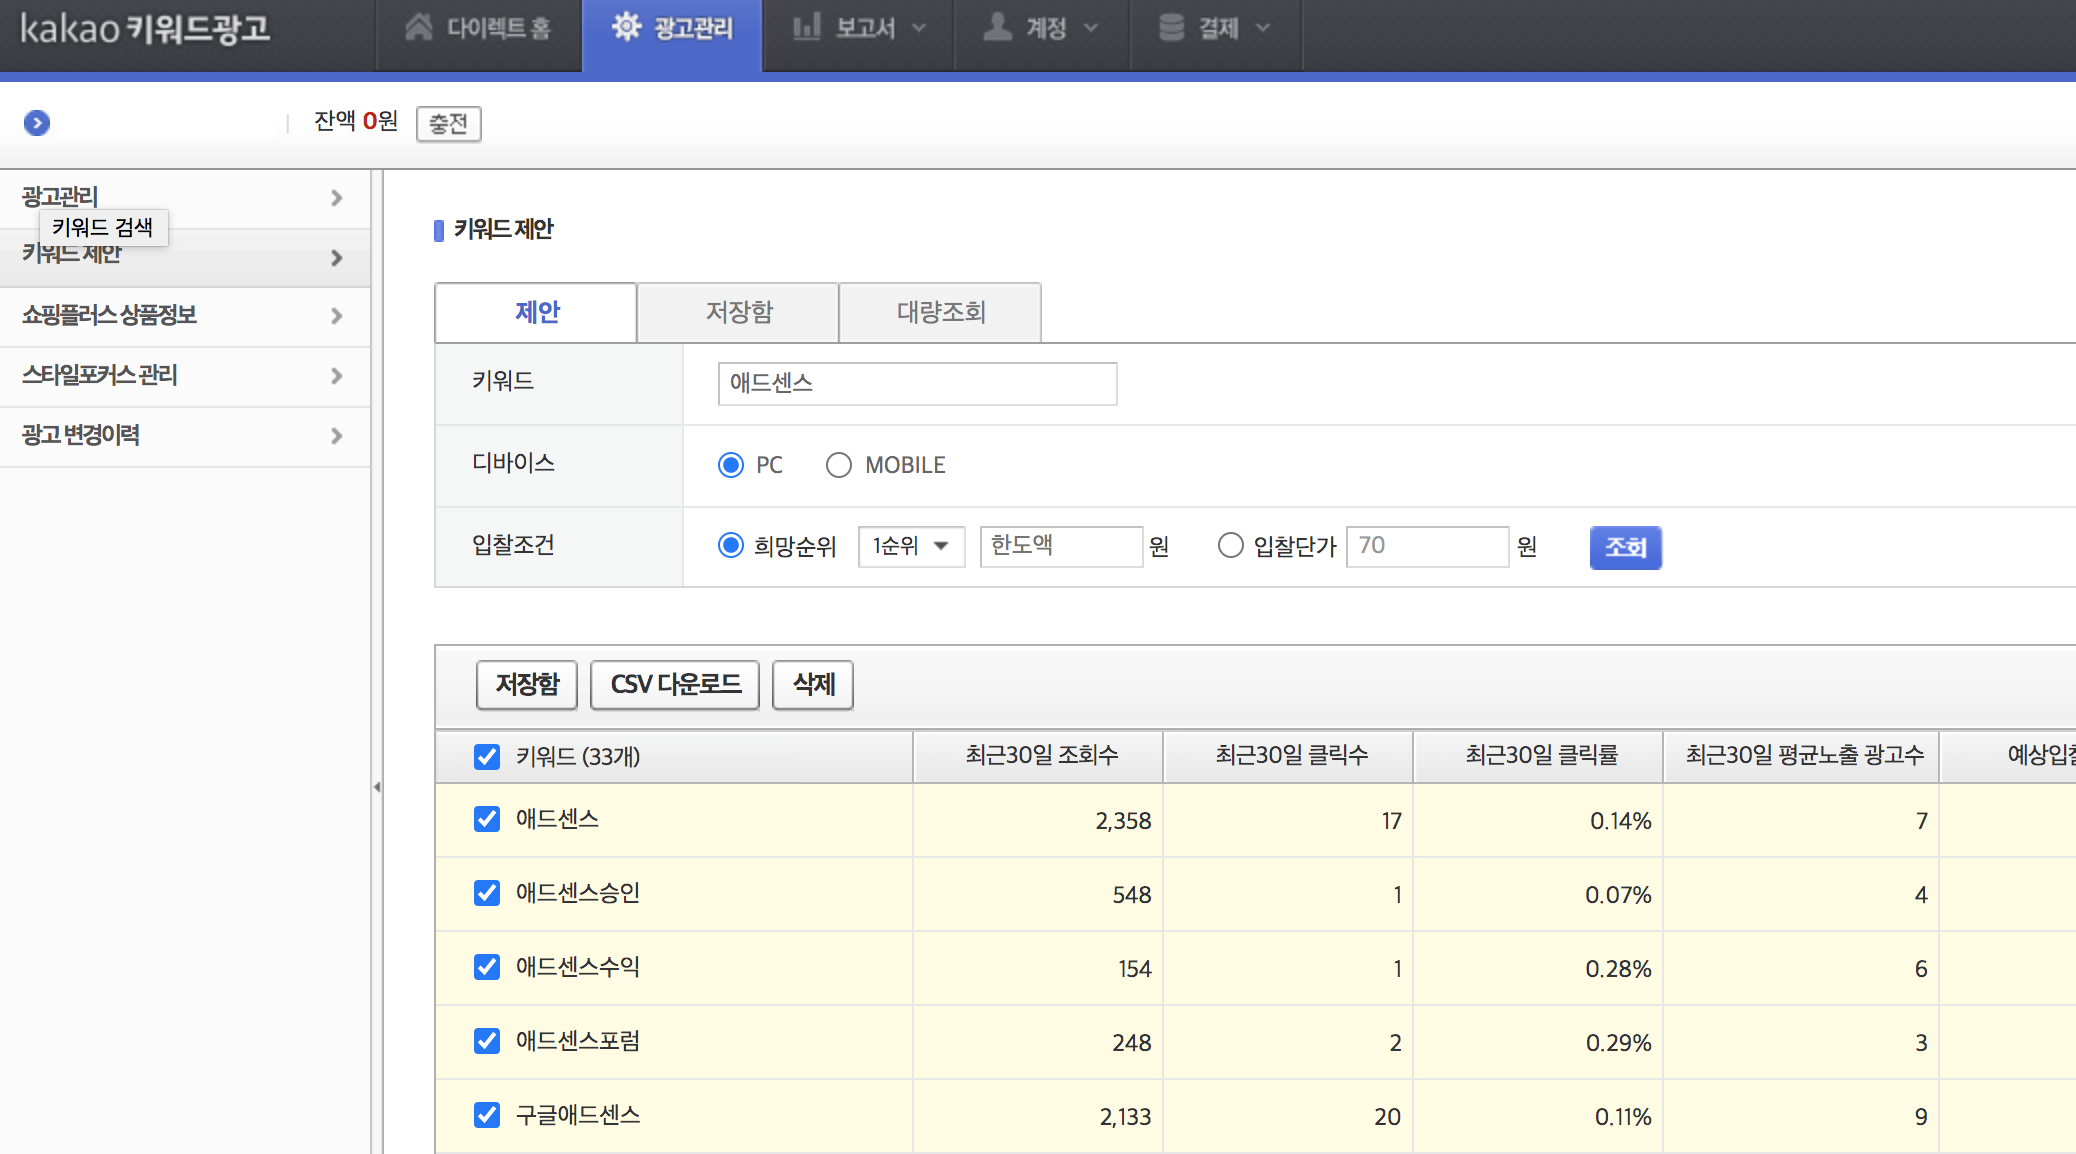The image size is (2076, 1154).
Task: Select the MOBILE device radio button
Action: 839,465
